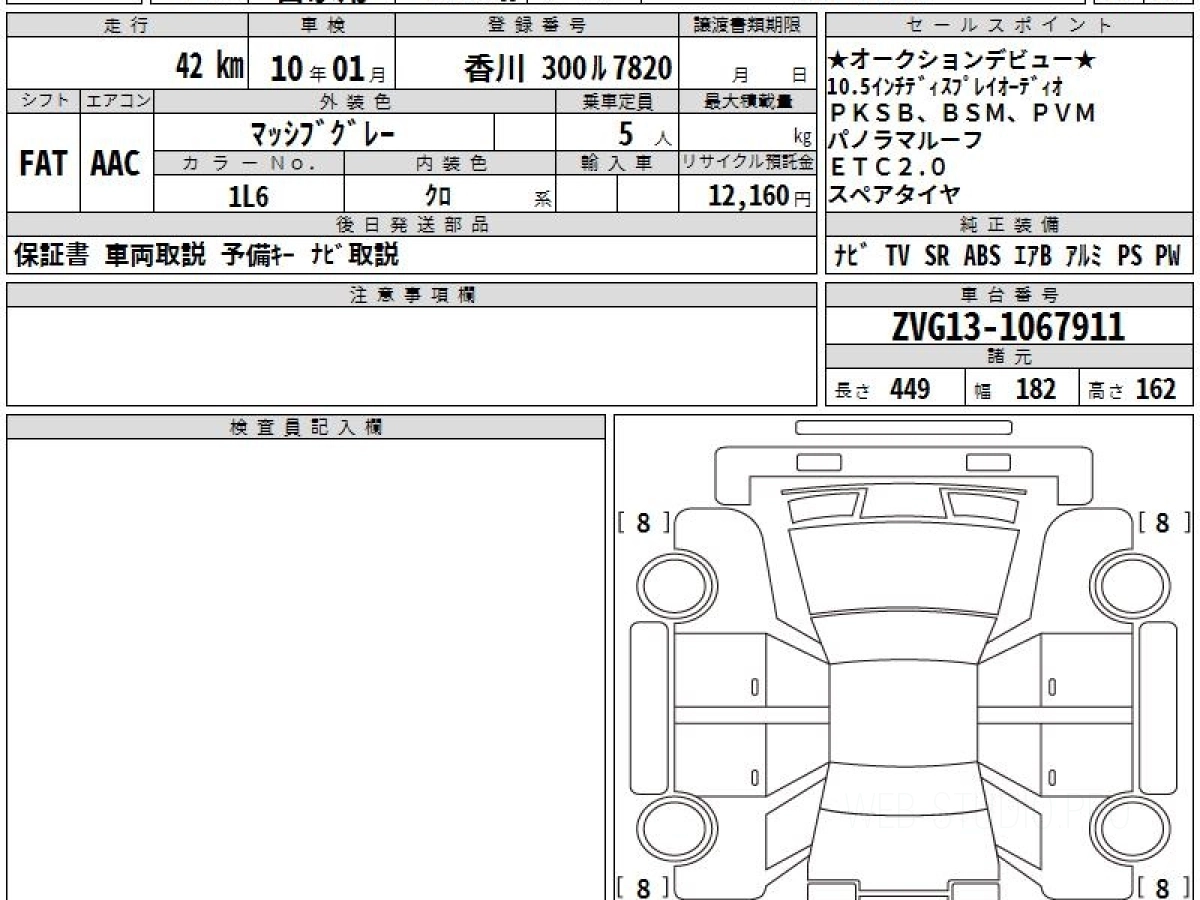
Task: Select exterior color マッシブグレー
Action: pos(323,131)
